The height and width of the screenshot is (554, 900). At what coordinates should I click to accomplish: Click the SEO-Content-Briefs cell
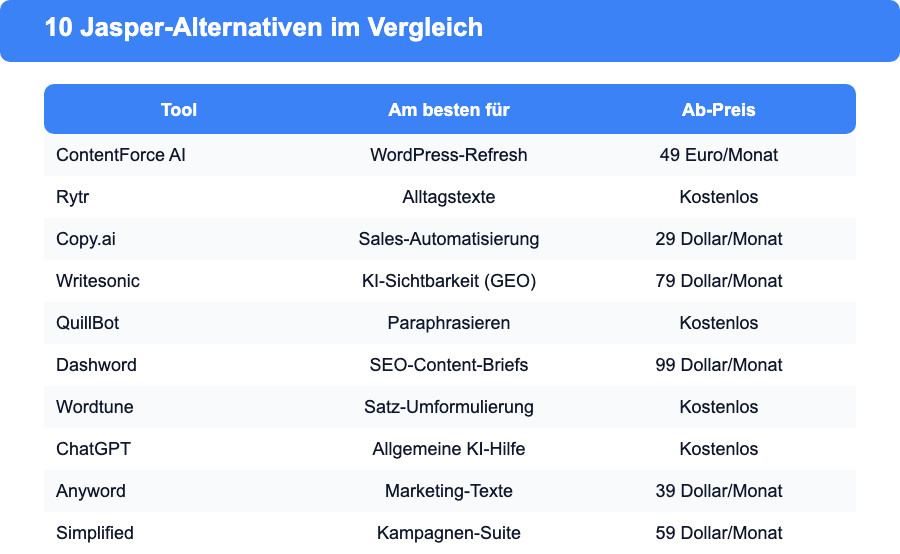(449, 365)
